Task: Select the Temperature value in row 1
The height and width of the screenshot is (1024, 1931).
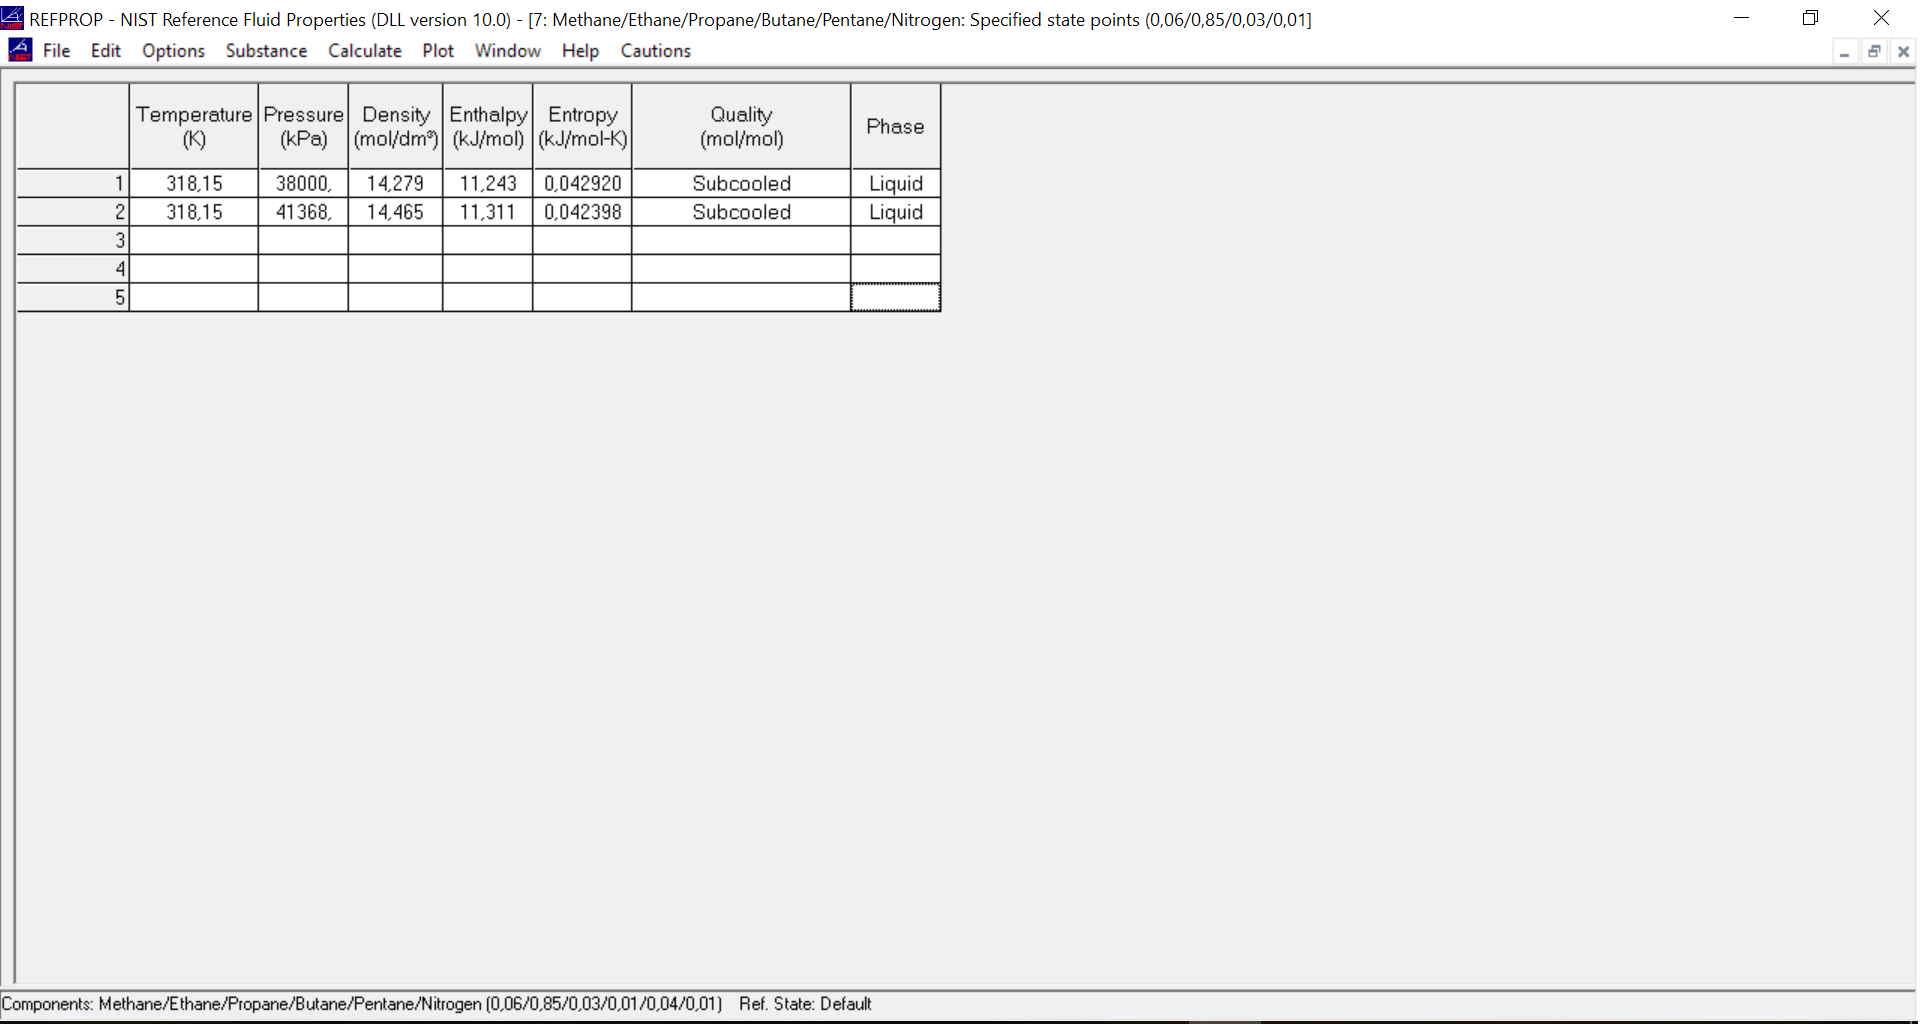Action: (194, 183)
